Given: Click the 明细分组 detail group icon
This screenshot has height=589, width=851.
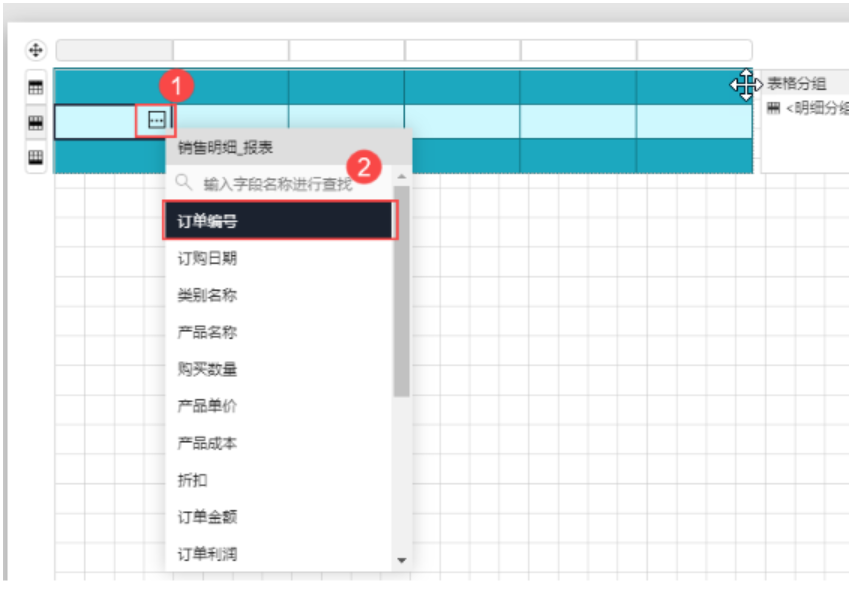Looking at the screenshot, I should coord(773,108).
